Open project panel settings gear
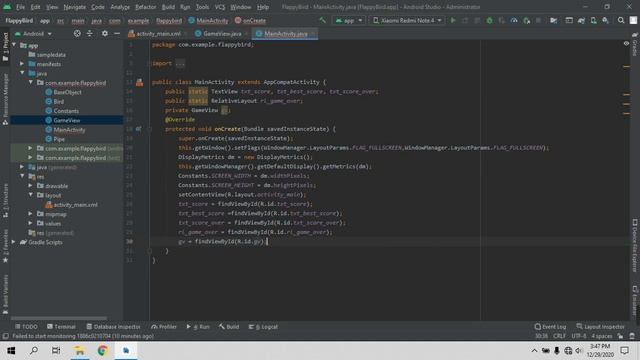This screenshot has height=360, width=640. point(104,33)
